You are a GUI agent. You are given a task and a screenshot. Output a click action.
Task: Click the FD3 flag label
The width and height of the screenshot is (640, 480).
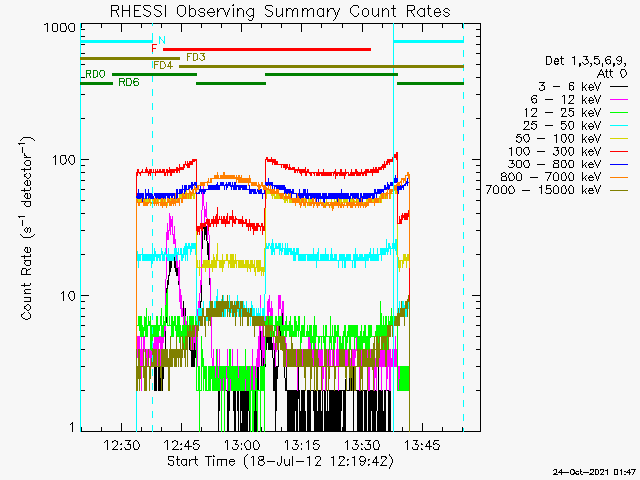click(196, 57)
